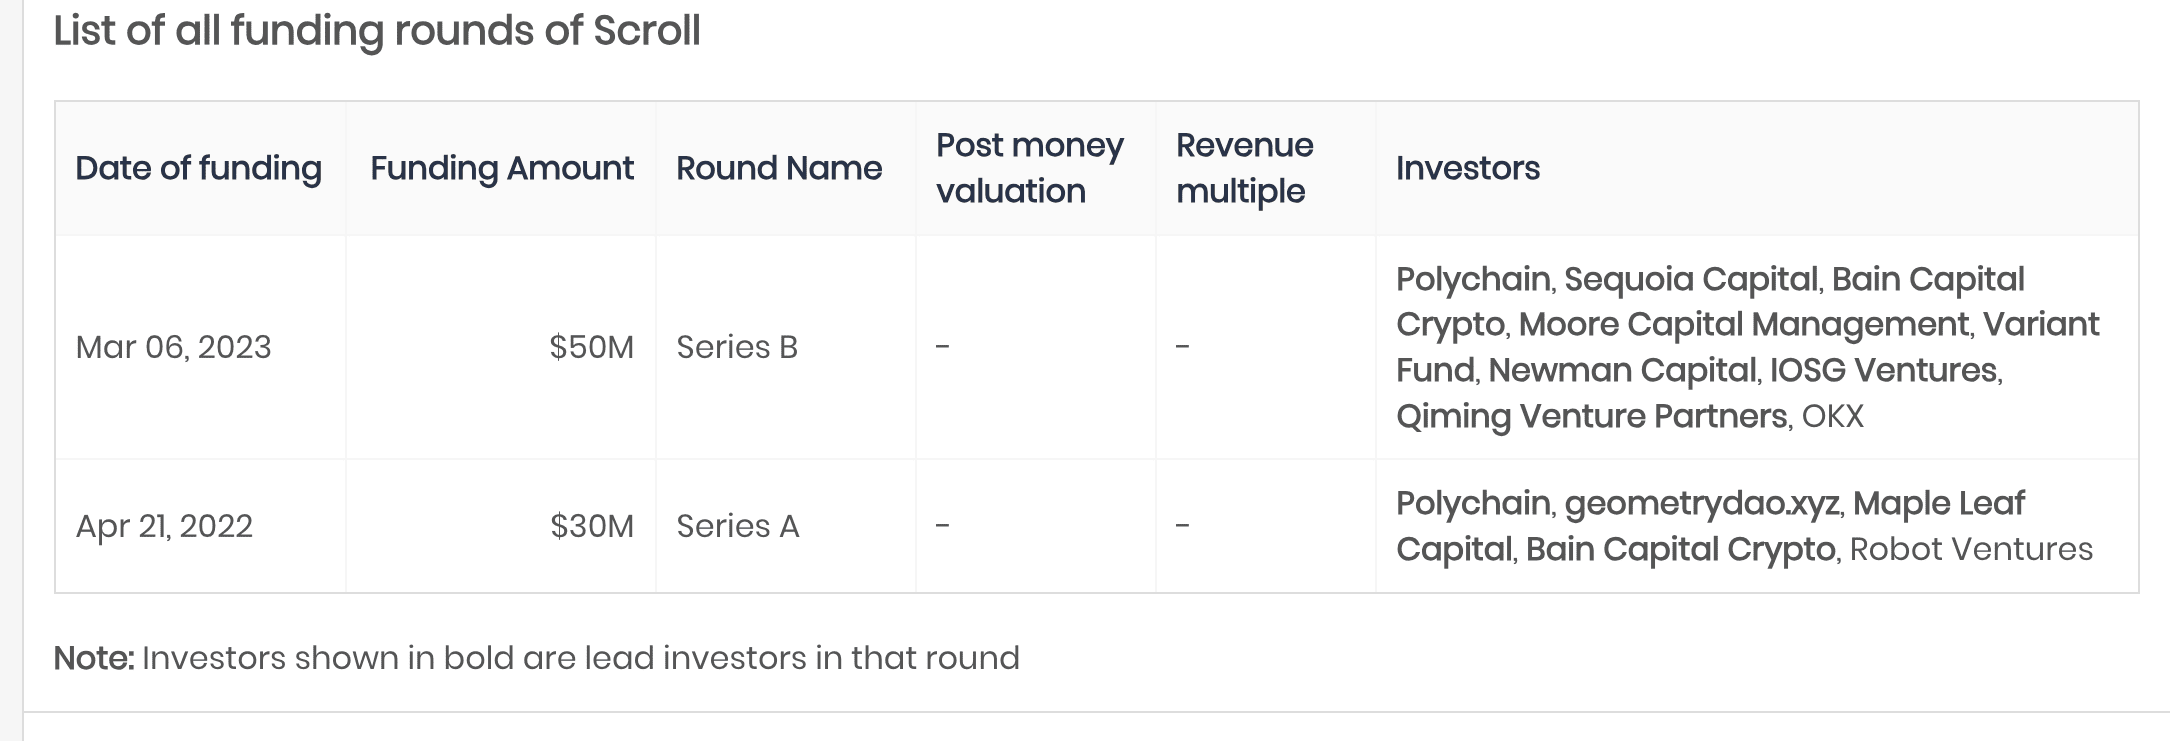Click the Revenue multiple column header
This screenshot has width=2170, height=741.
tap(1244, 168)
